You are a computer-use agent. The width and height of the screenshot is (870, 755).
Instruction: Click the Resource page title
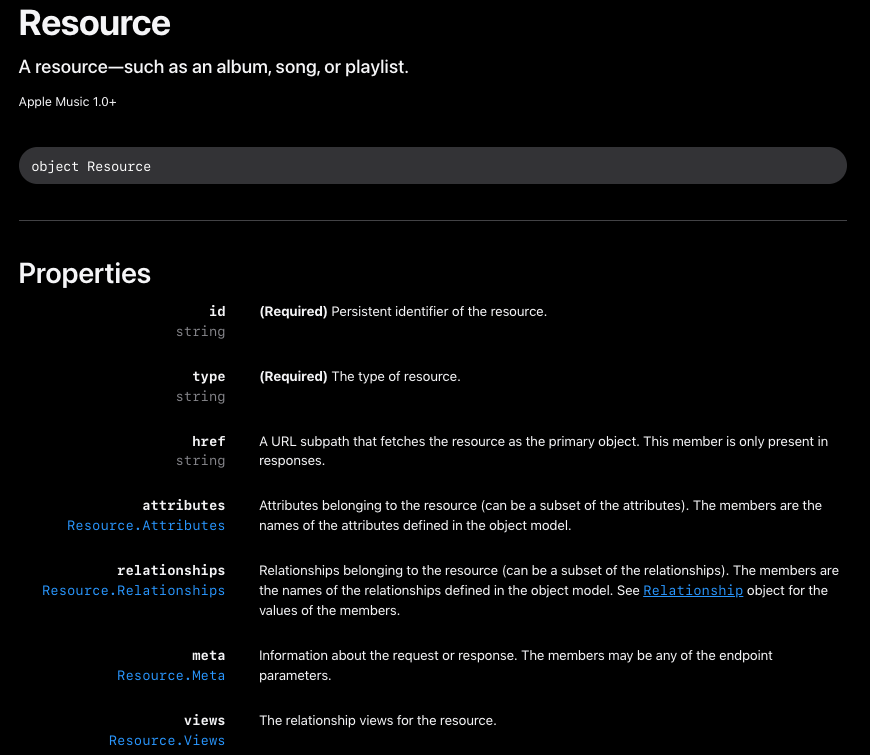(95, 23)
